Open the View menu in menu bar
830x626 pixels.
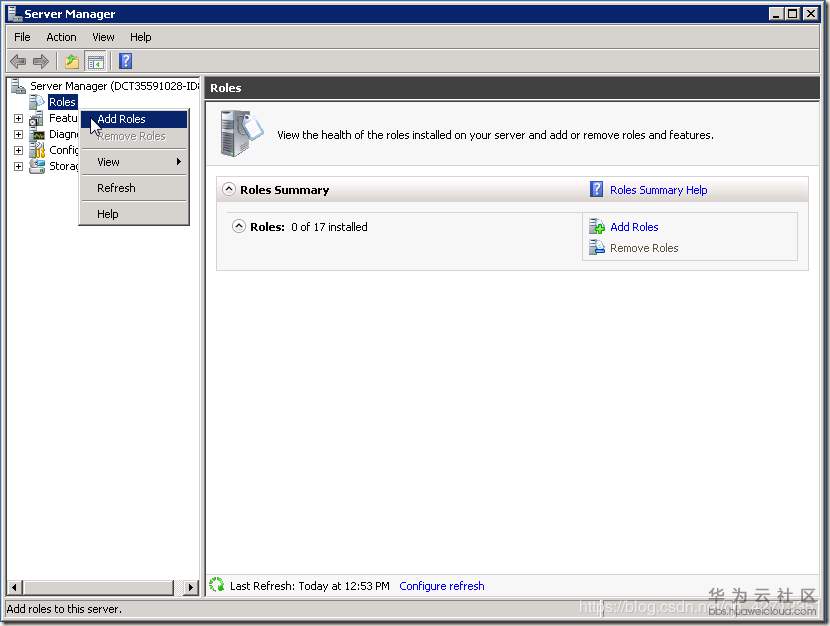coord(103,37)
